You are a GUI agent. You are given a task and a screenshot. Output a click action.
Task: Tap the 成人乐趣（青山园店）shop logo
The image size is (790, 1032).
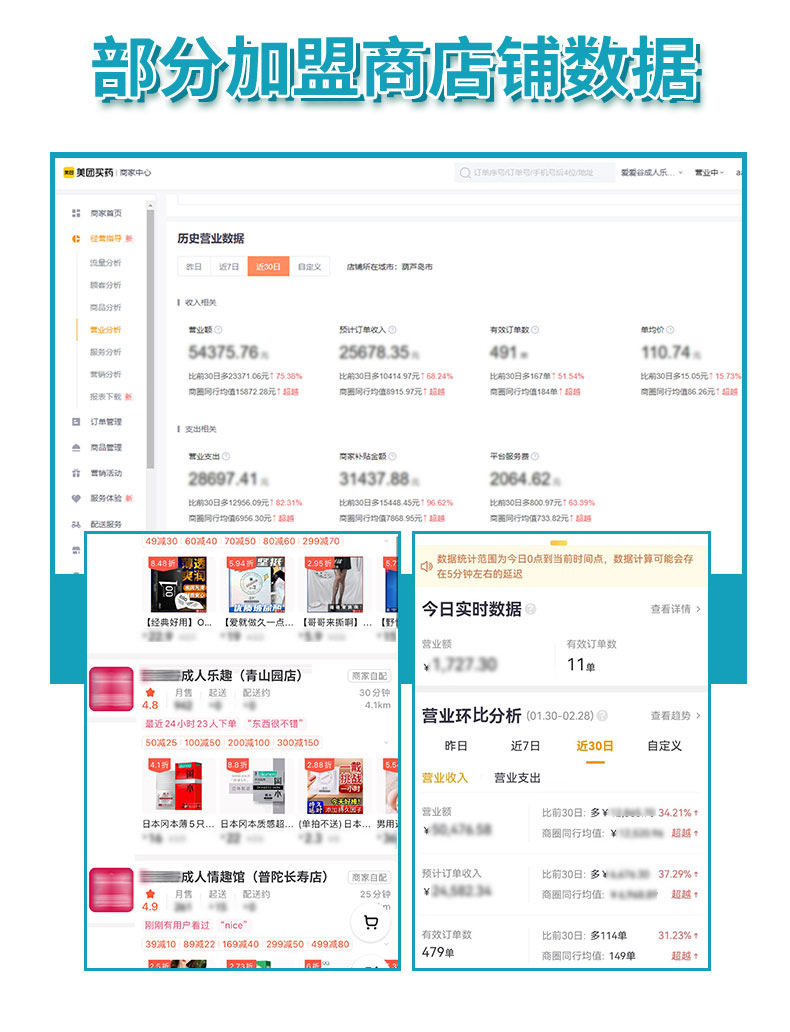pos(111,689)
